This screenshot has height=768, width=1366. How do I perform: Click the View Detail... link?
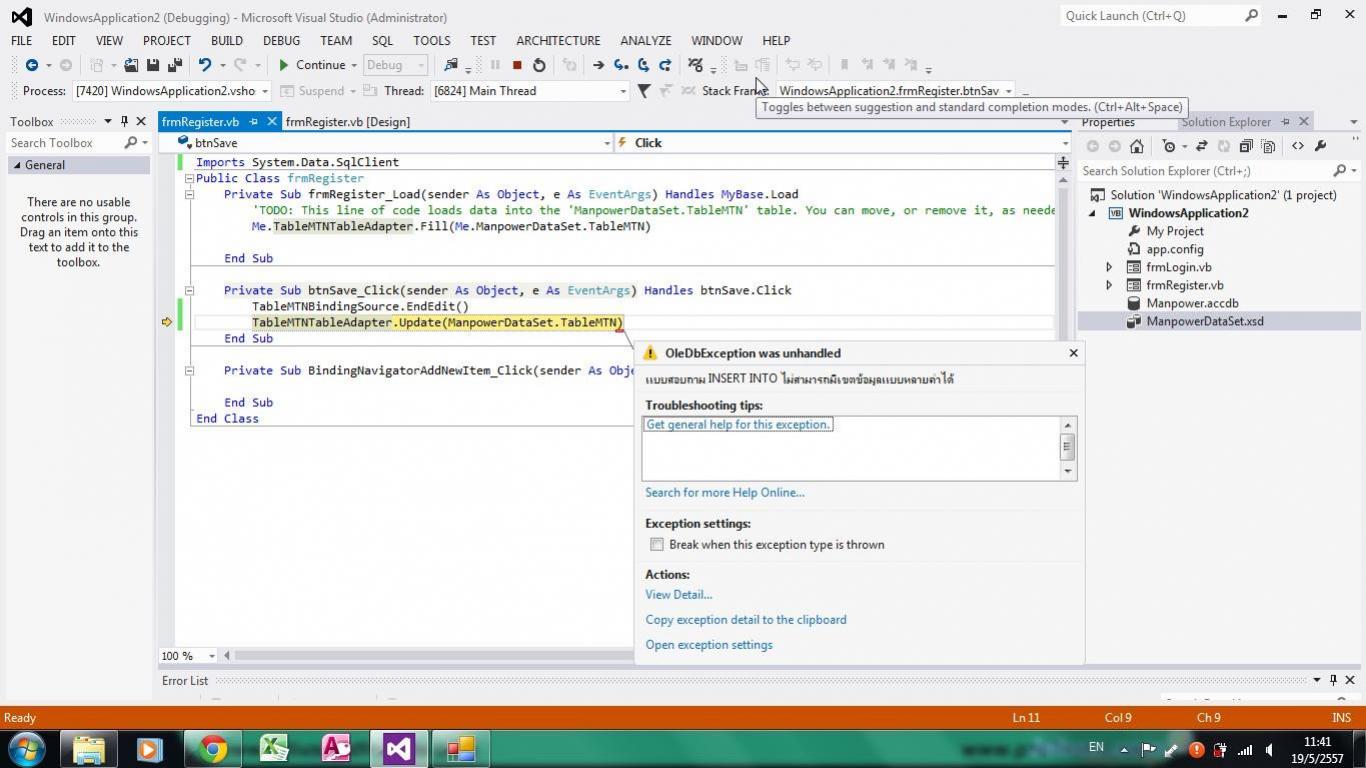coord(679,595)
